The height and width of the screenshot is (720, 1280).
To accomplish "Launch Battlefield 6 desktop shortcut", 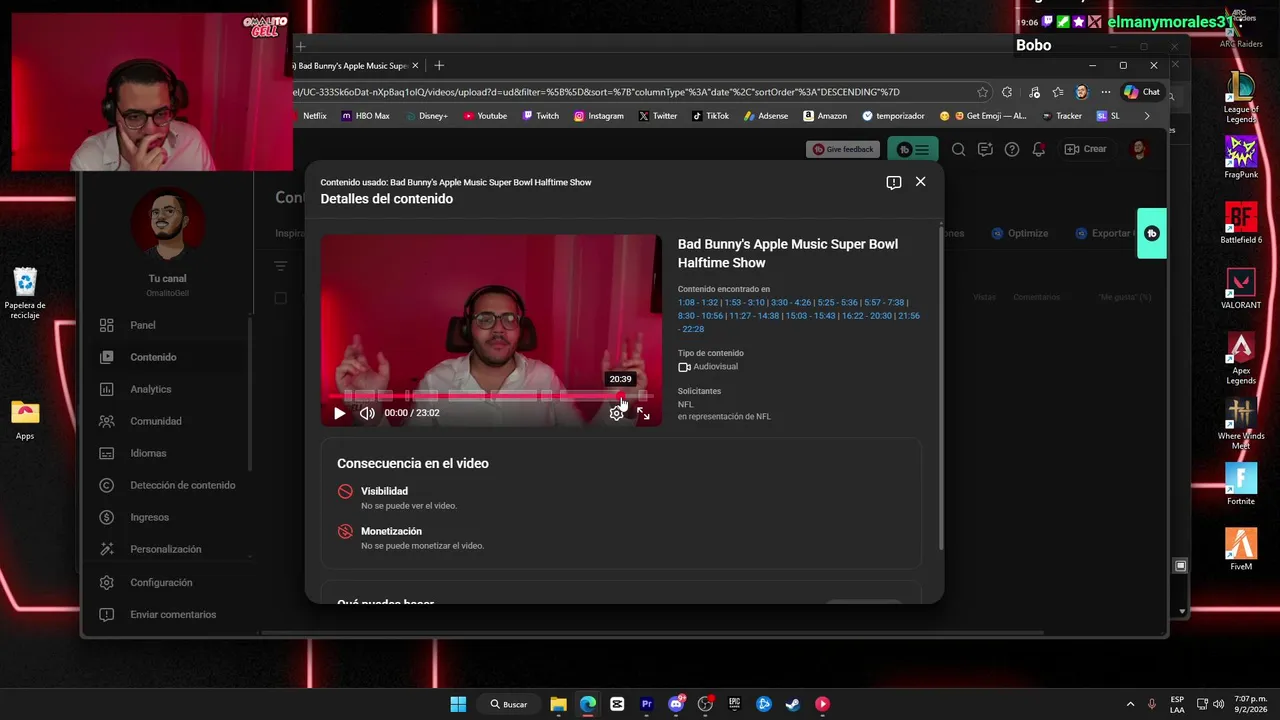I will (1241, 223).
